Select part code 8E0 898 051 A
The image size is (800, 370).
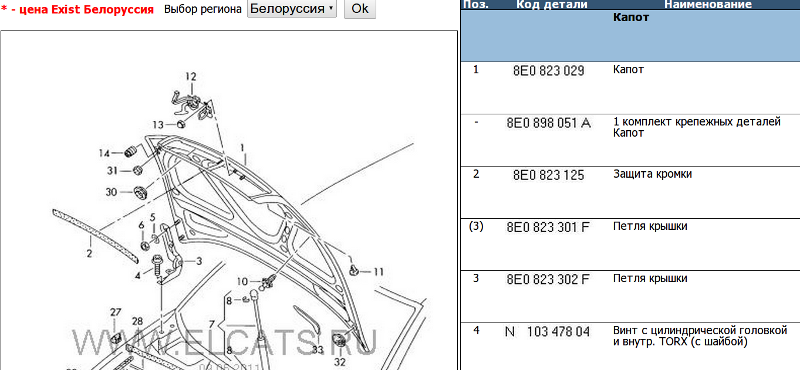pyautogui.click(x=548, y=123)
